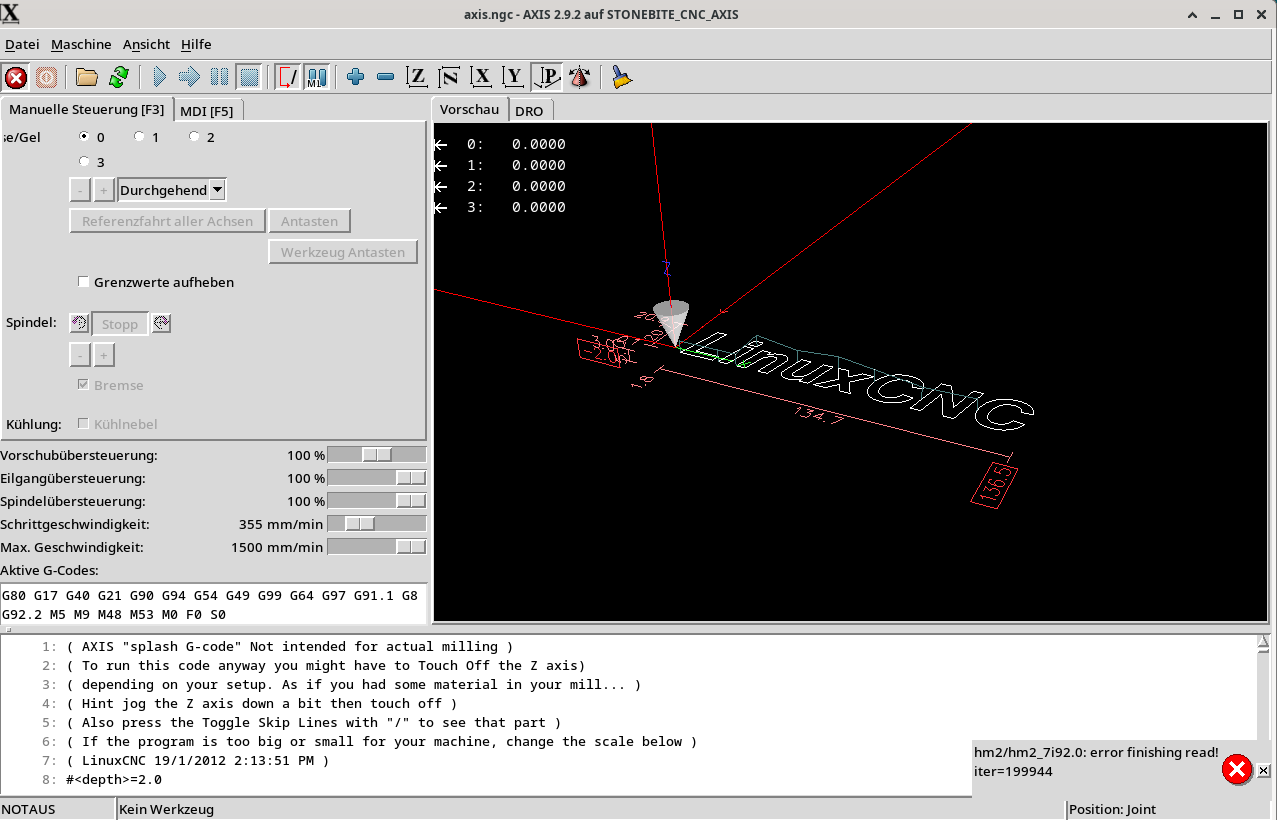Open the Datei menu
This screenshot has width=1277, height=820.
[x=22, y=44]
